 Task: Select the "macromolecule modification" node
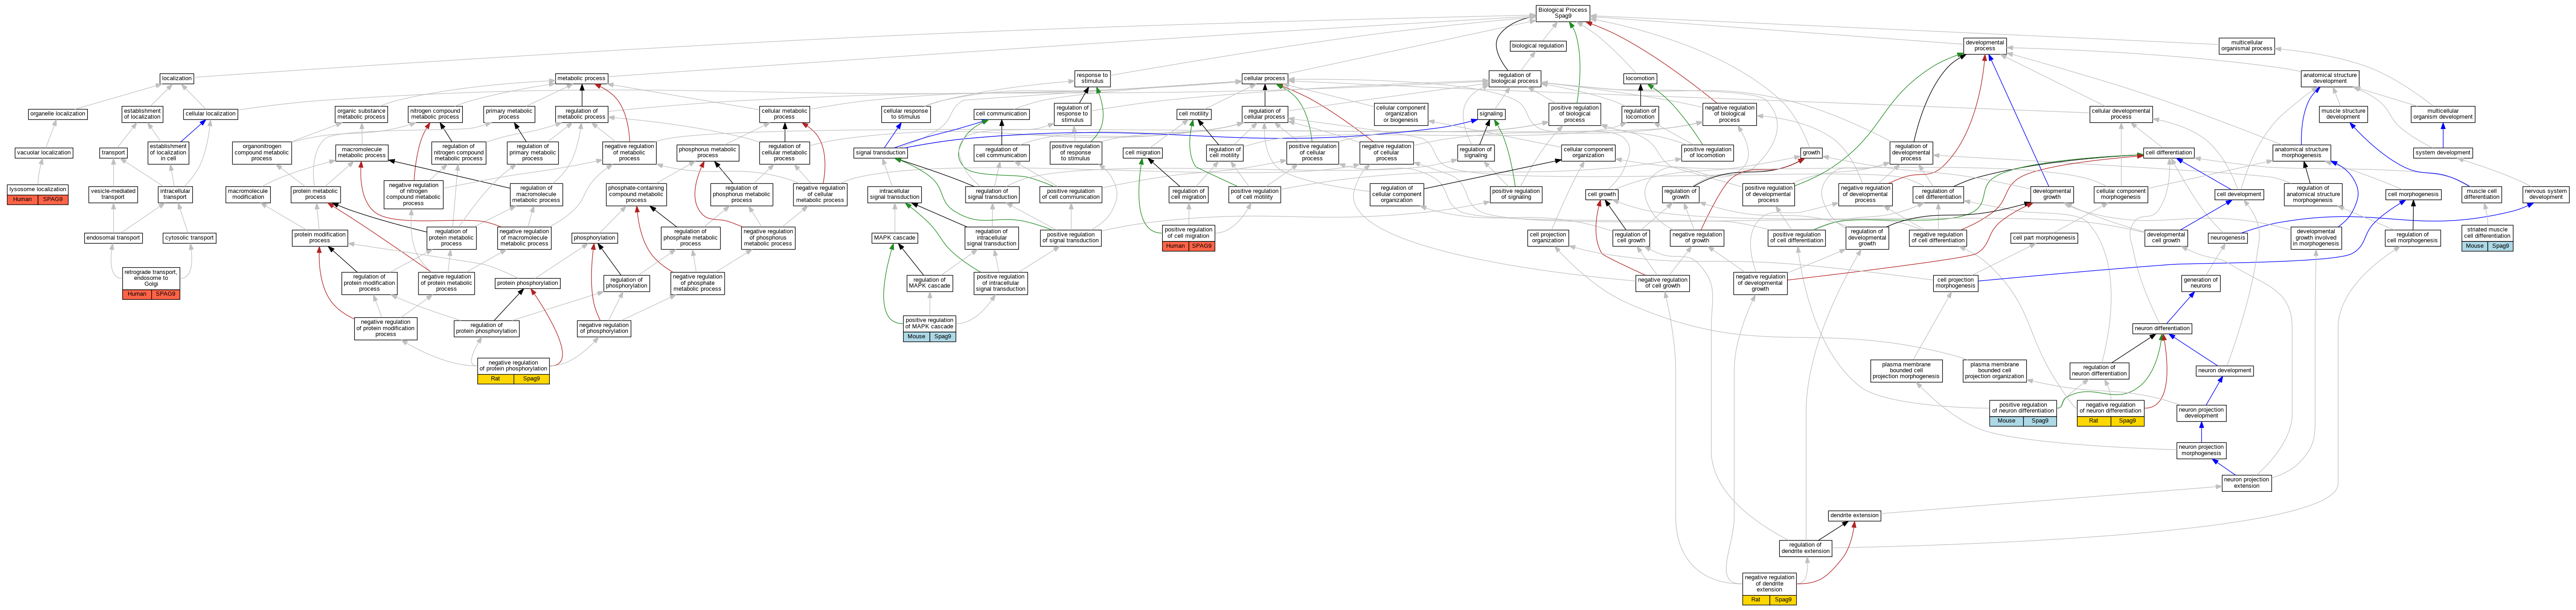[248, 194]
